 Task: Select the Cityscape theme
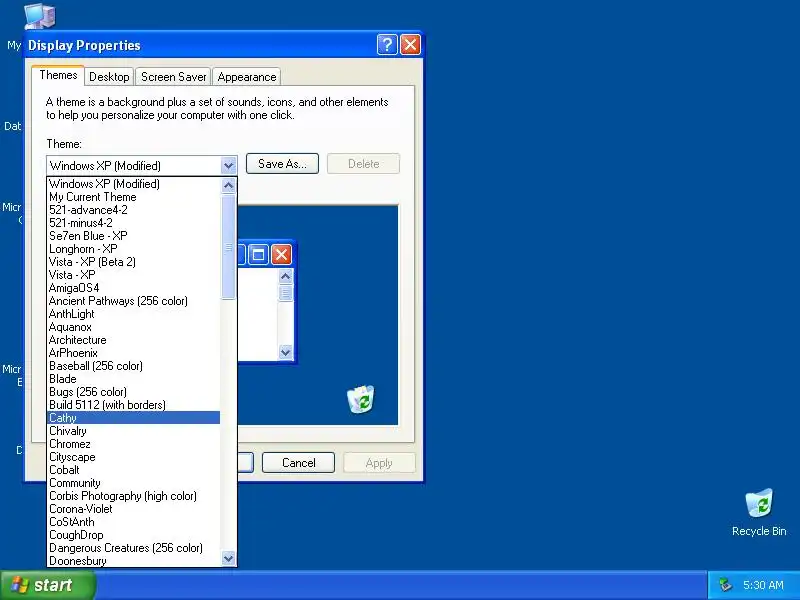(134, 457)
